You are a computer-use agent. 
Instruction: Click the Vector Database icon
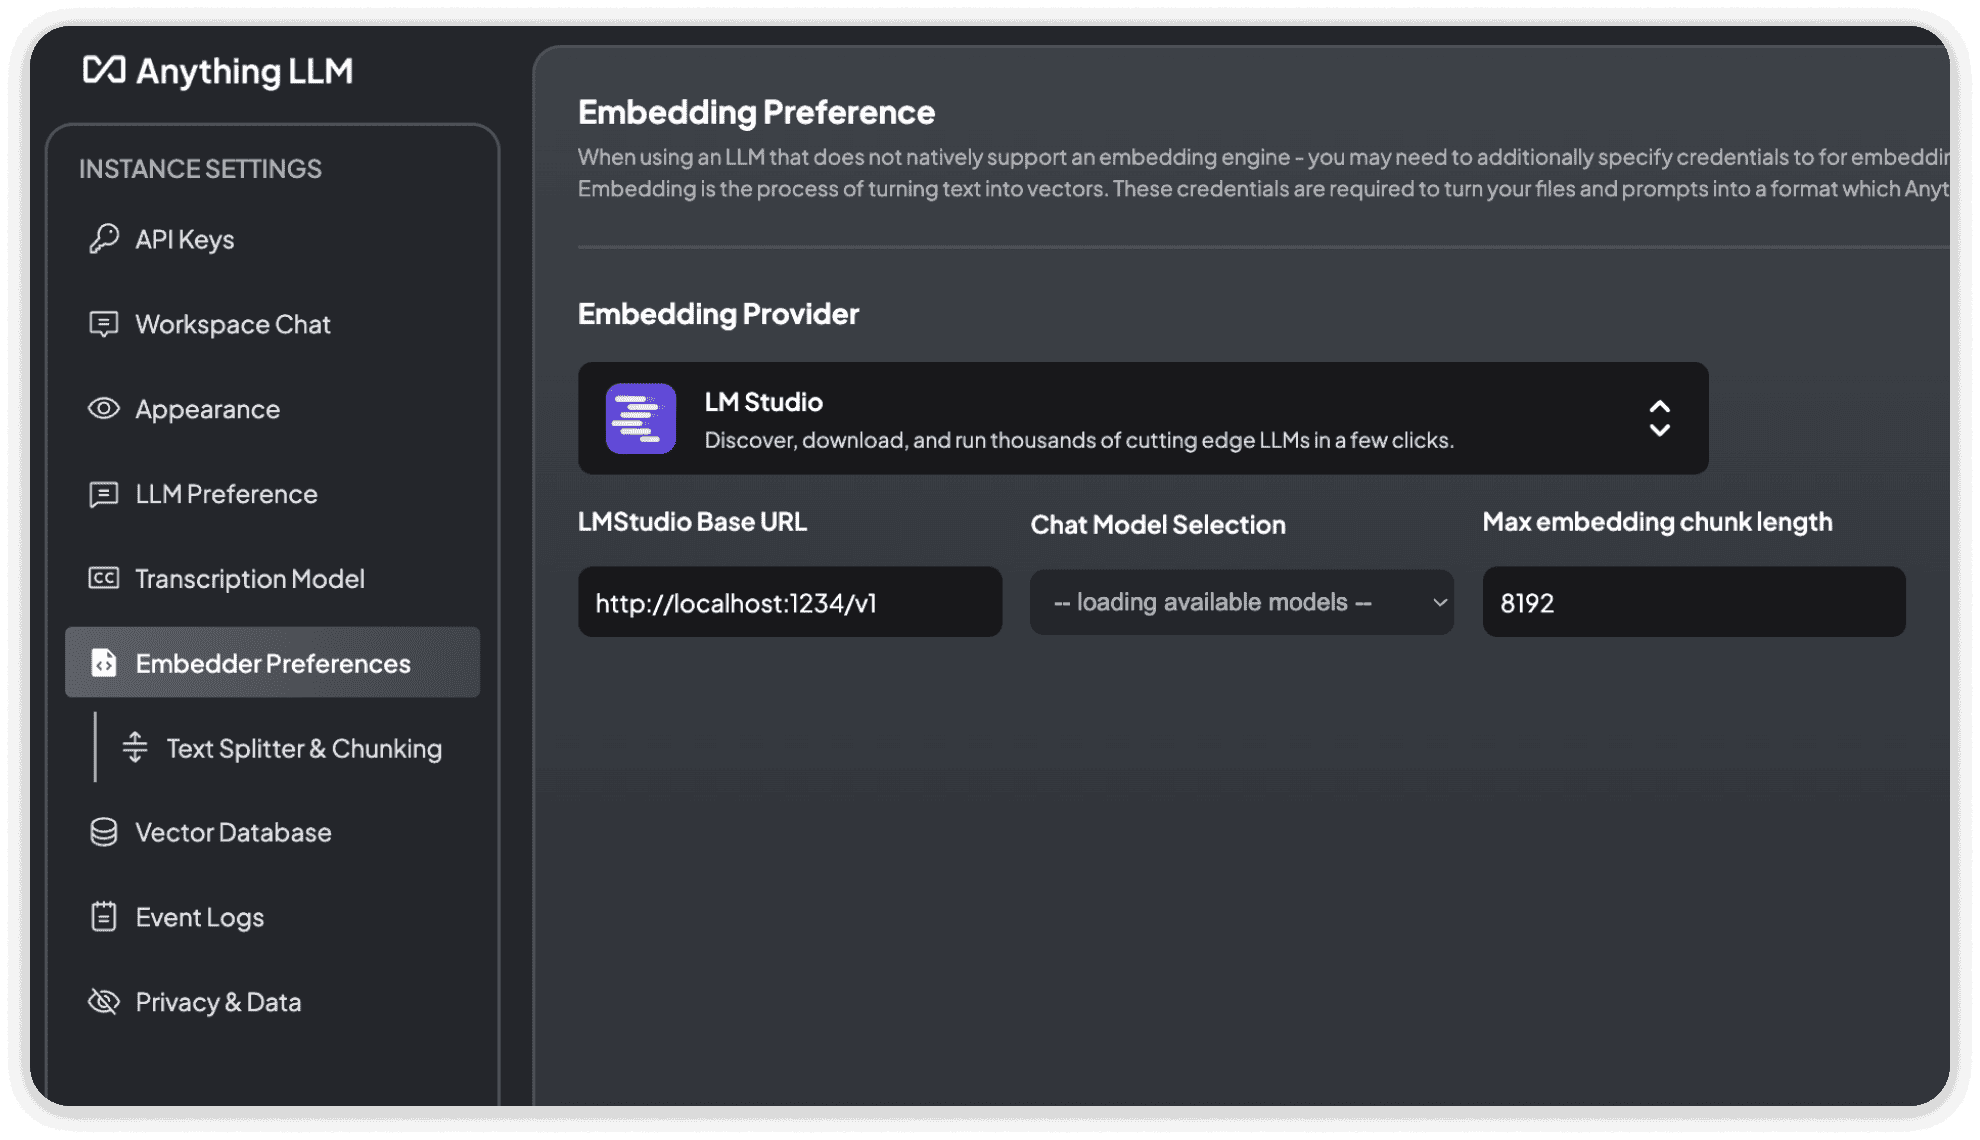click(105, 831)
